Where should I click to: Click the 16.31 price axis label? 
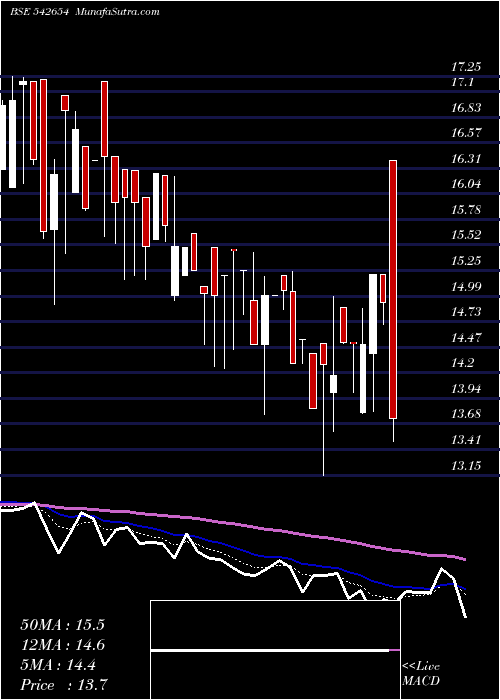click(x=466, y=159)
